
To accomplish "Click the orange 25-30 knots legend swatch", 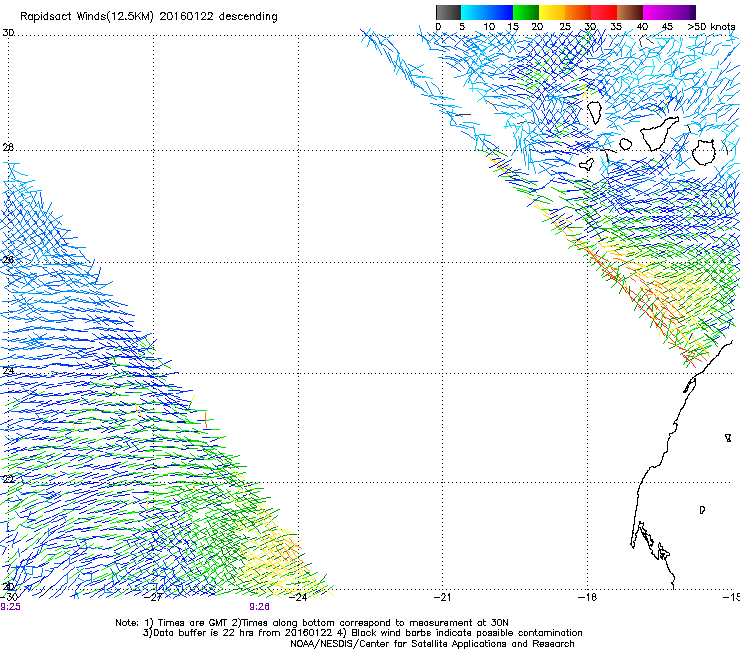I will tap(578, 12).
